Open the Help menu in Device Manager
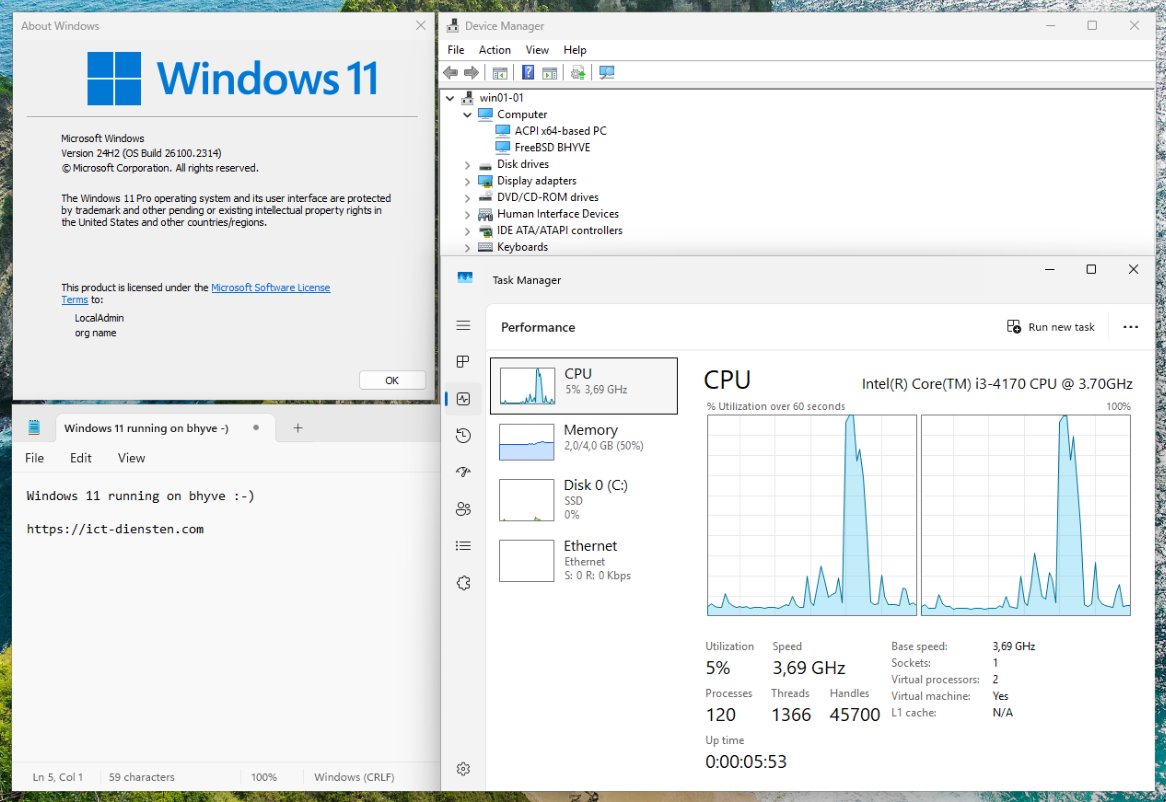The width and height of the screenshot is (1166, 802). click(575, 50)
